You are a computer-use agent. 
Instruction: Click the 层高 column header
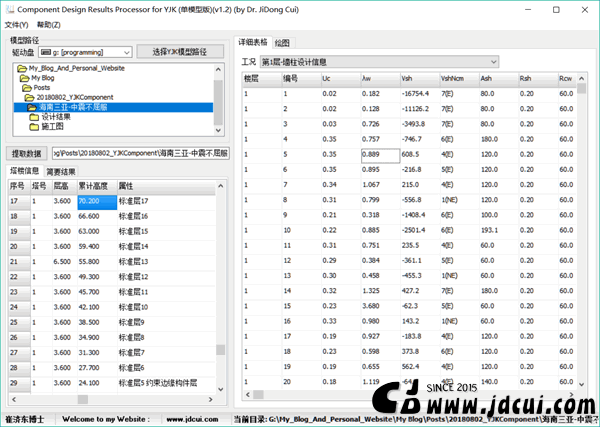coord(65,186)
